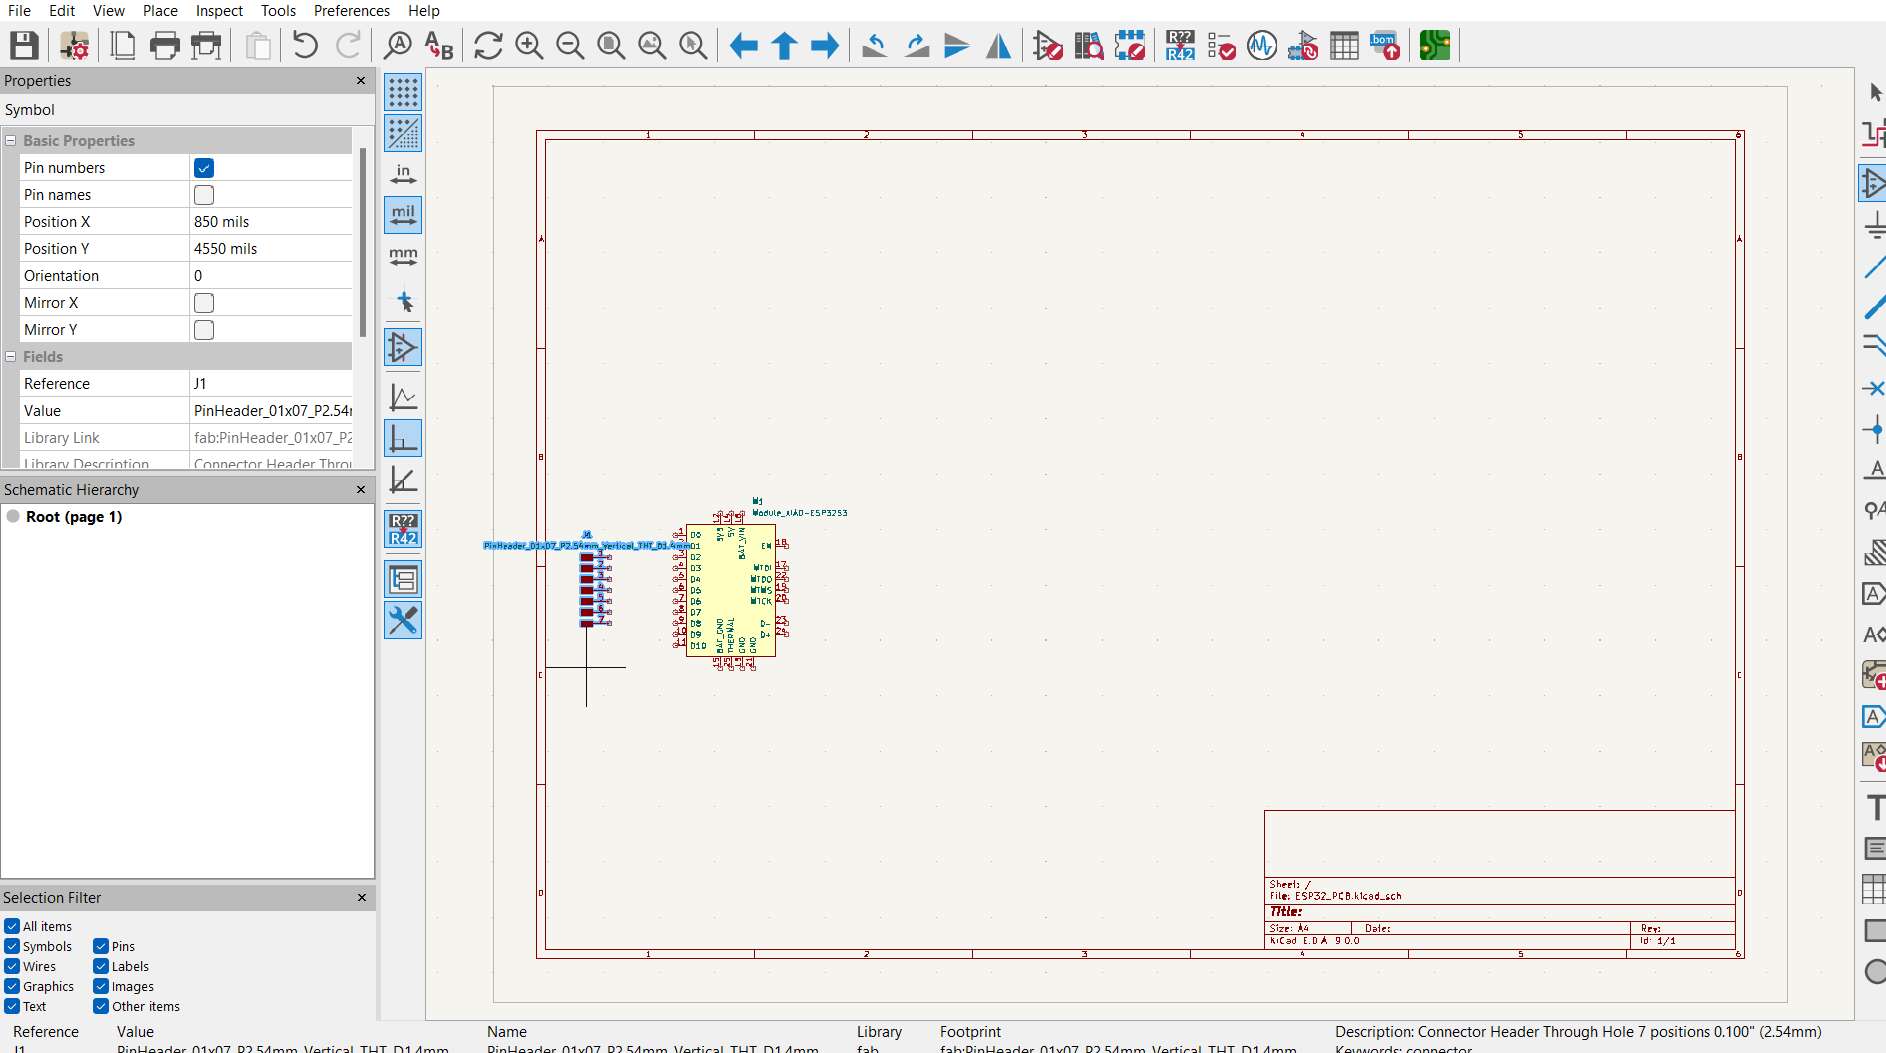Open the symbol fields table
The width and height of the screenshot is (1886, 1053).
coord(1344,45)
